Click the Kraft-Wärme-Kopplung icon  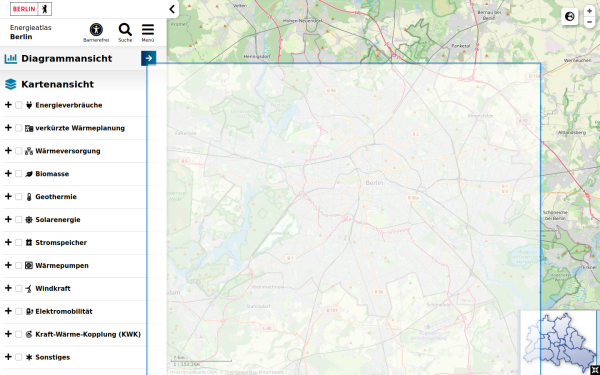[29, 334]
